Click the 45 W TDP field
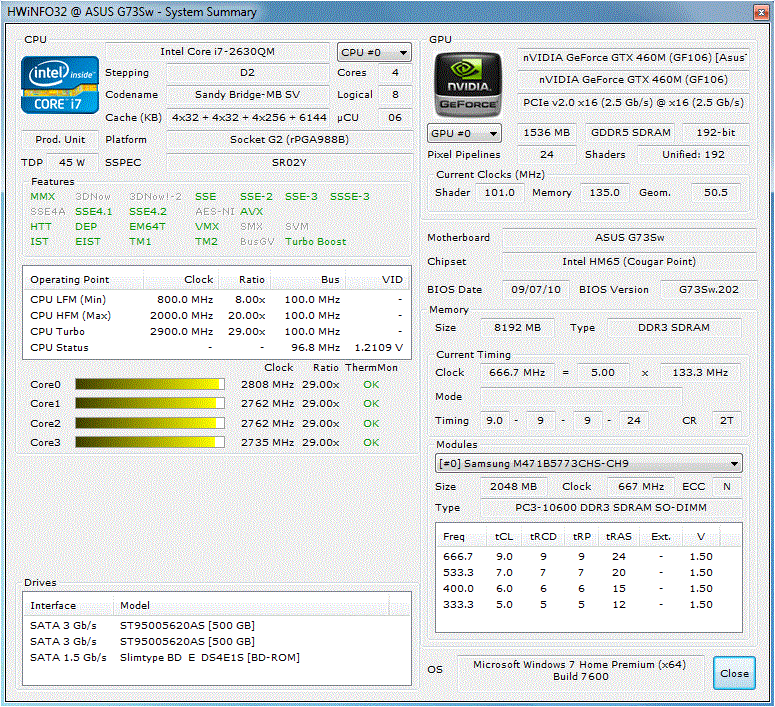The image size is (775, 707). (x=72, y=162)
